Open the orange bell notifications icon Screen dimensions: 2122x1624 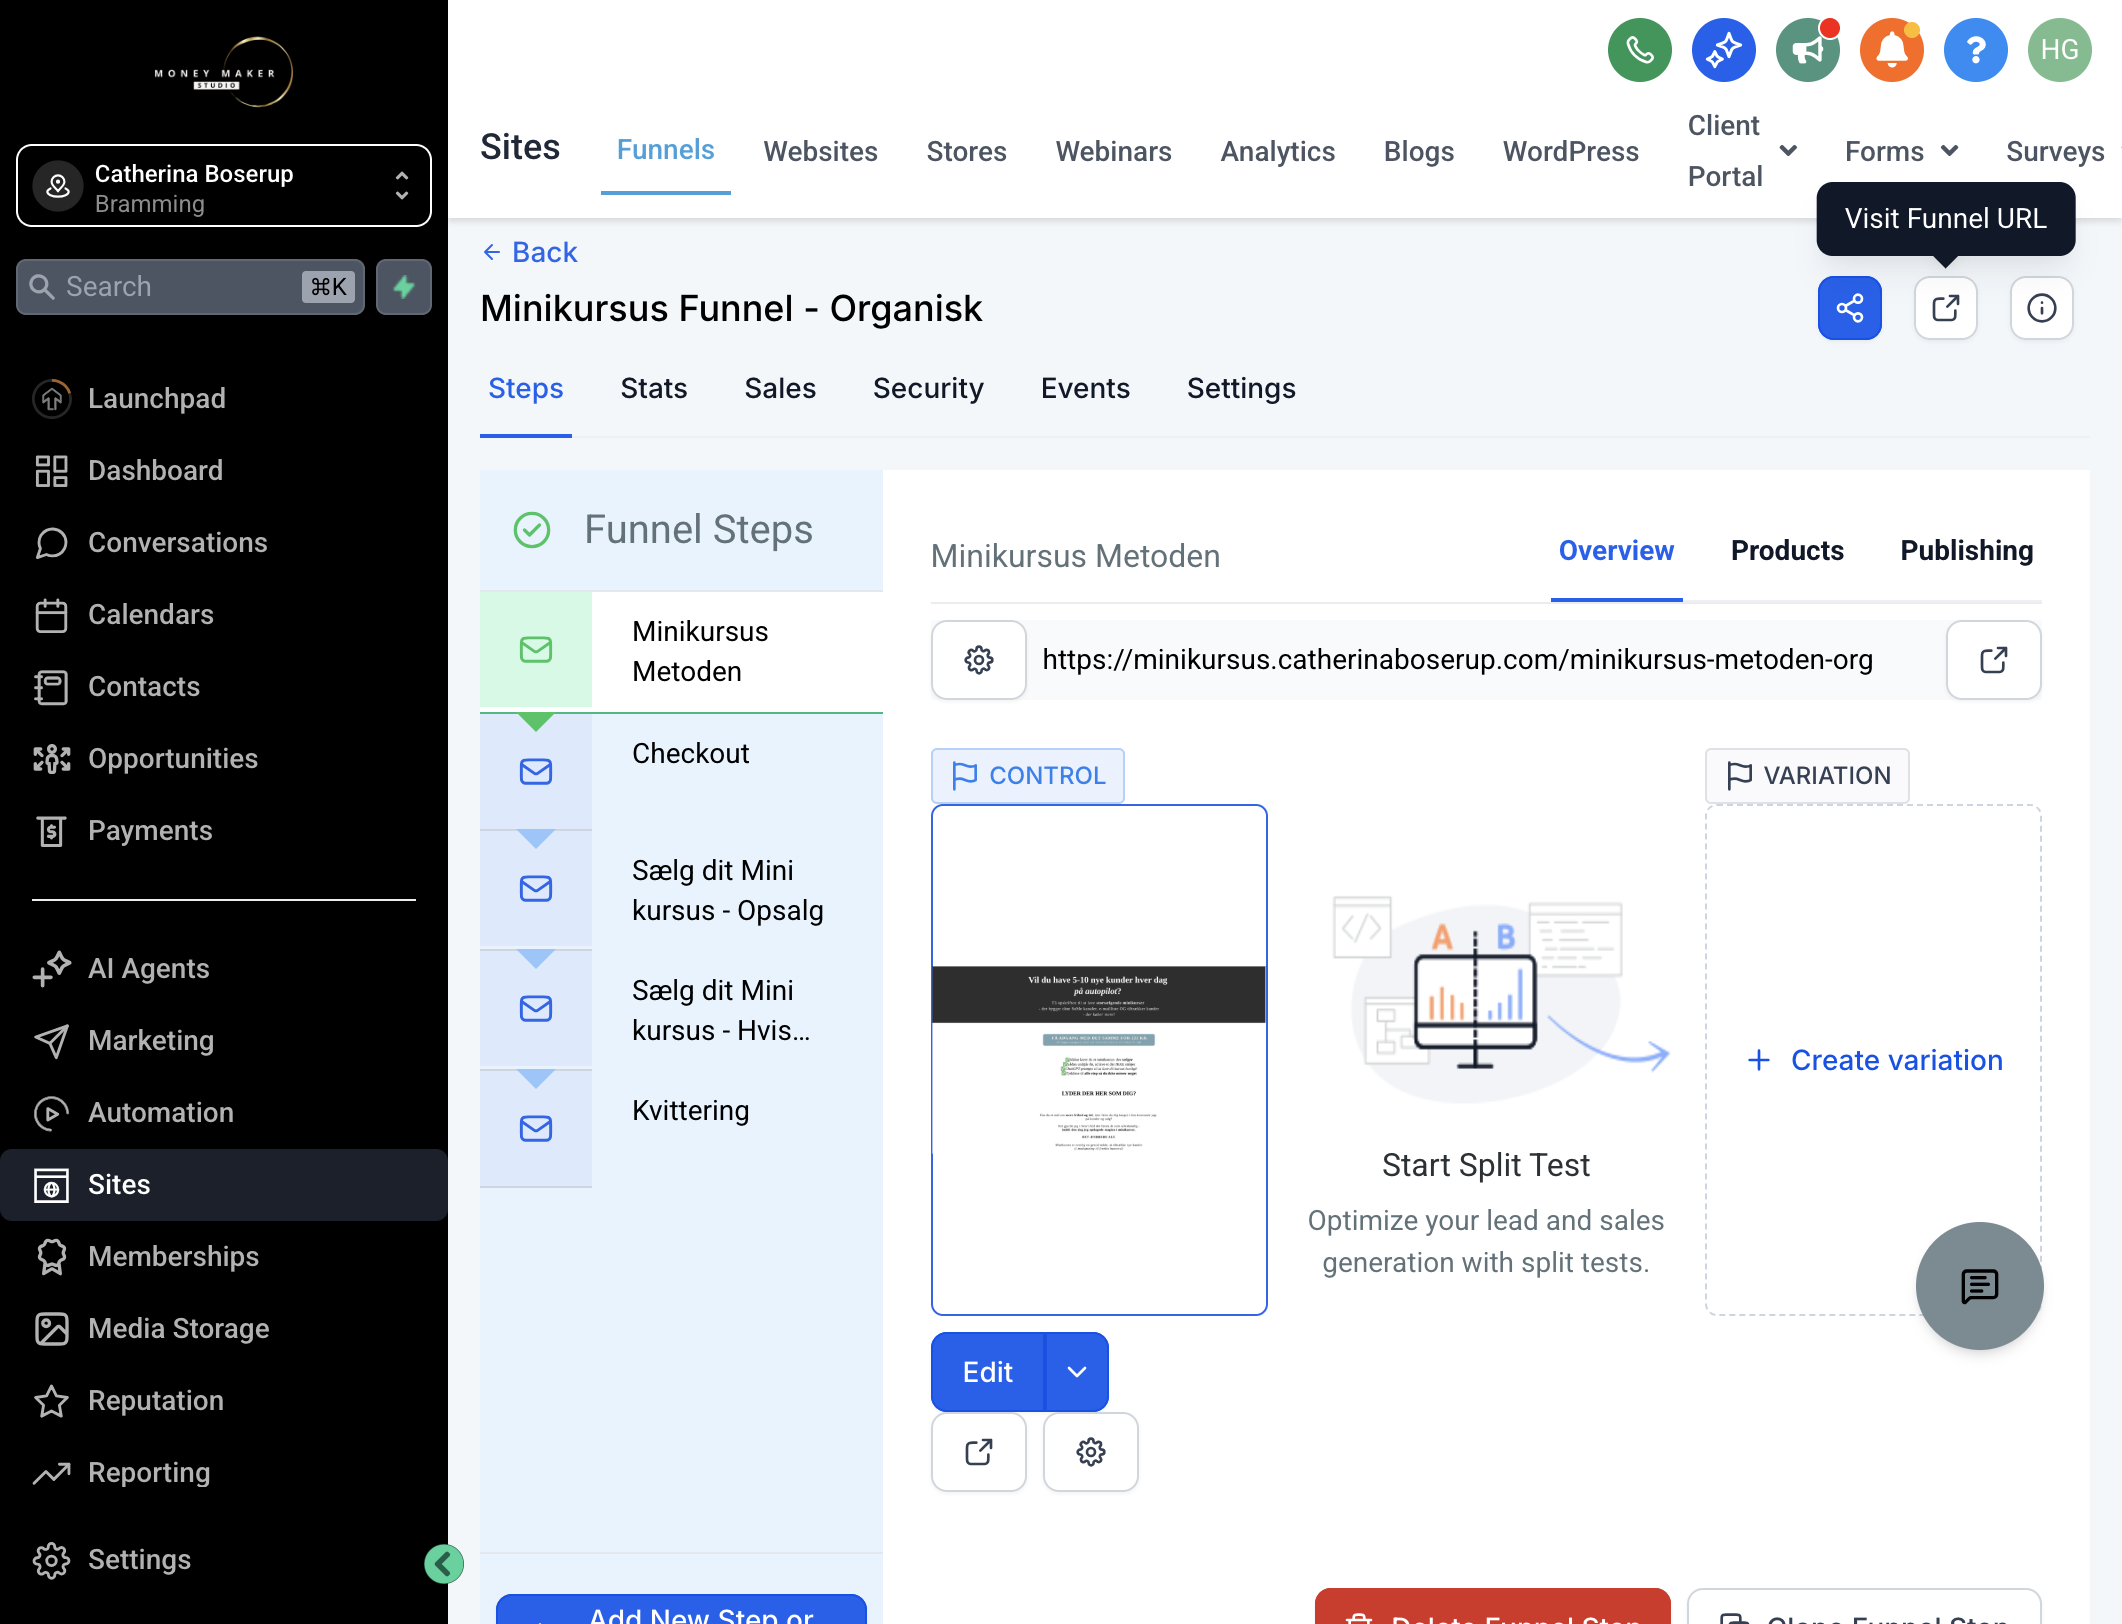tap(1891, 50)
